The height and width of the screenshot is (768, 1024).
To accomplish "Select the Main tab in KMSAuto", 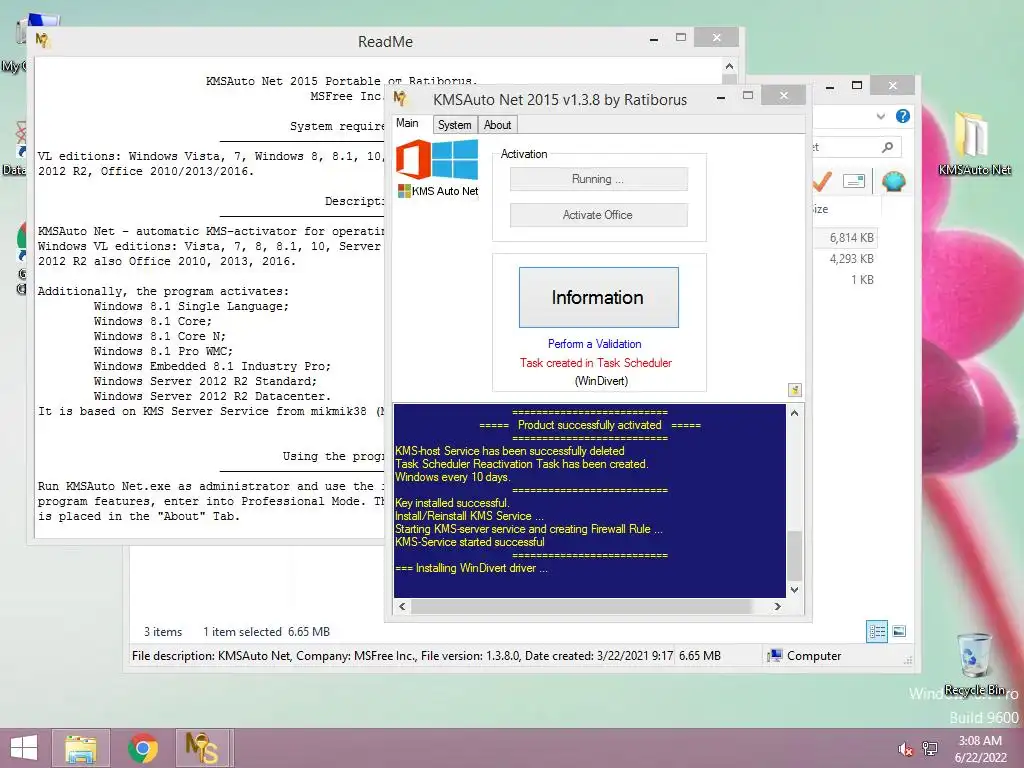I will [x=408, y=123].
